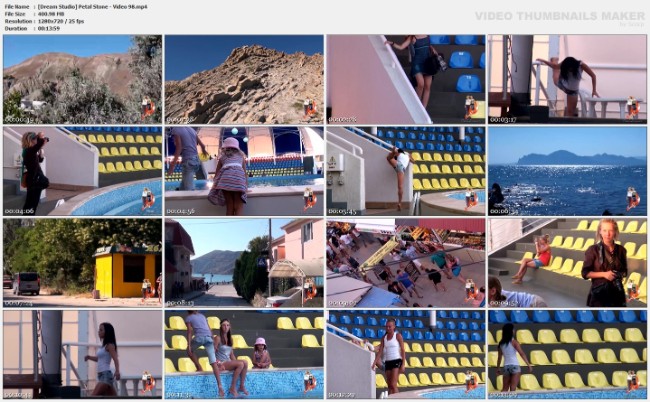This screenshot has height=402, width=650.
Task: Select the street leading to sea thumbnail
Action: [244, 263]
